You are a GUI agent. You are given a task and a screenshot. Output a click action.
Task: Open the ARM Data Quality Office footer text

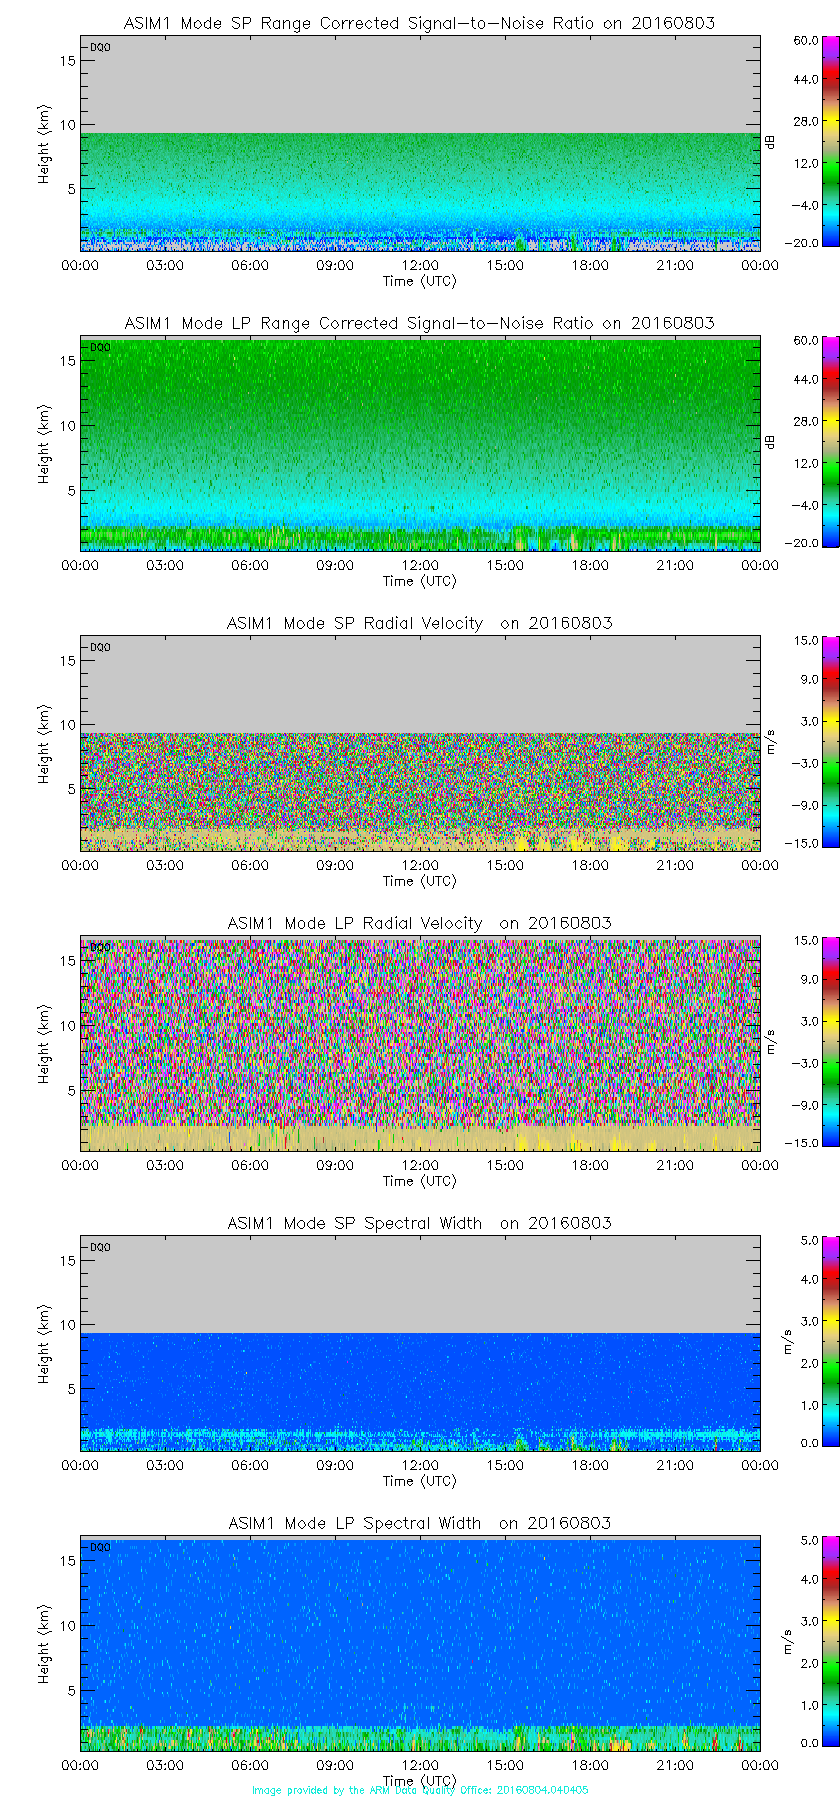click(x=420, y=1790)
